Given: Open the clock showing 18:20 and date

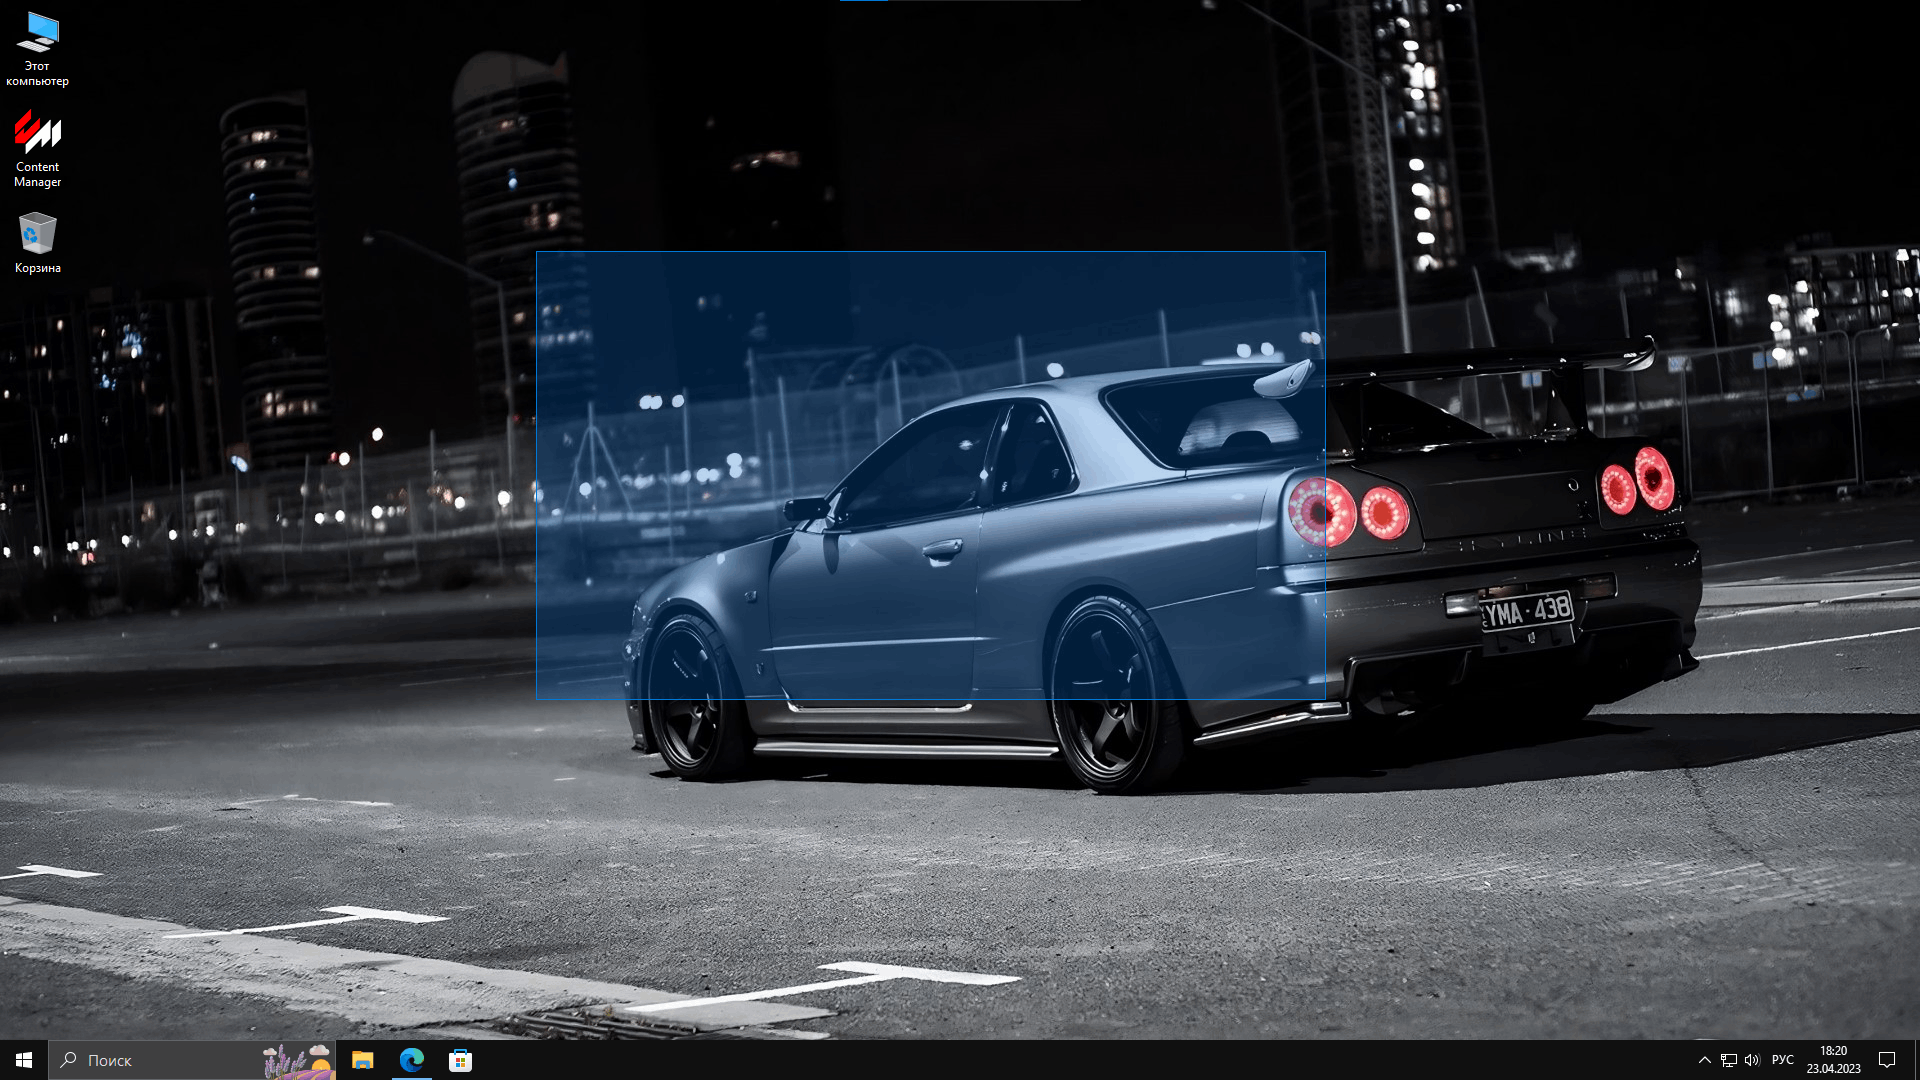Looking at the screenshot, I should [x=1833, y=1060].
